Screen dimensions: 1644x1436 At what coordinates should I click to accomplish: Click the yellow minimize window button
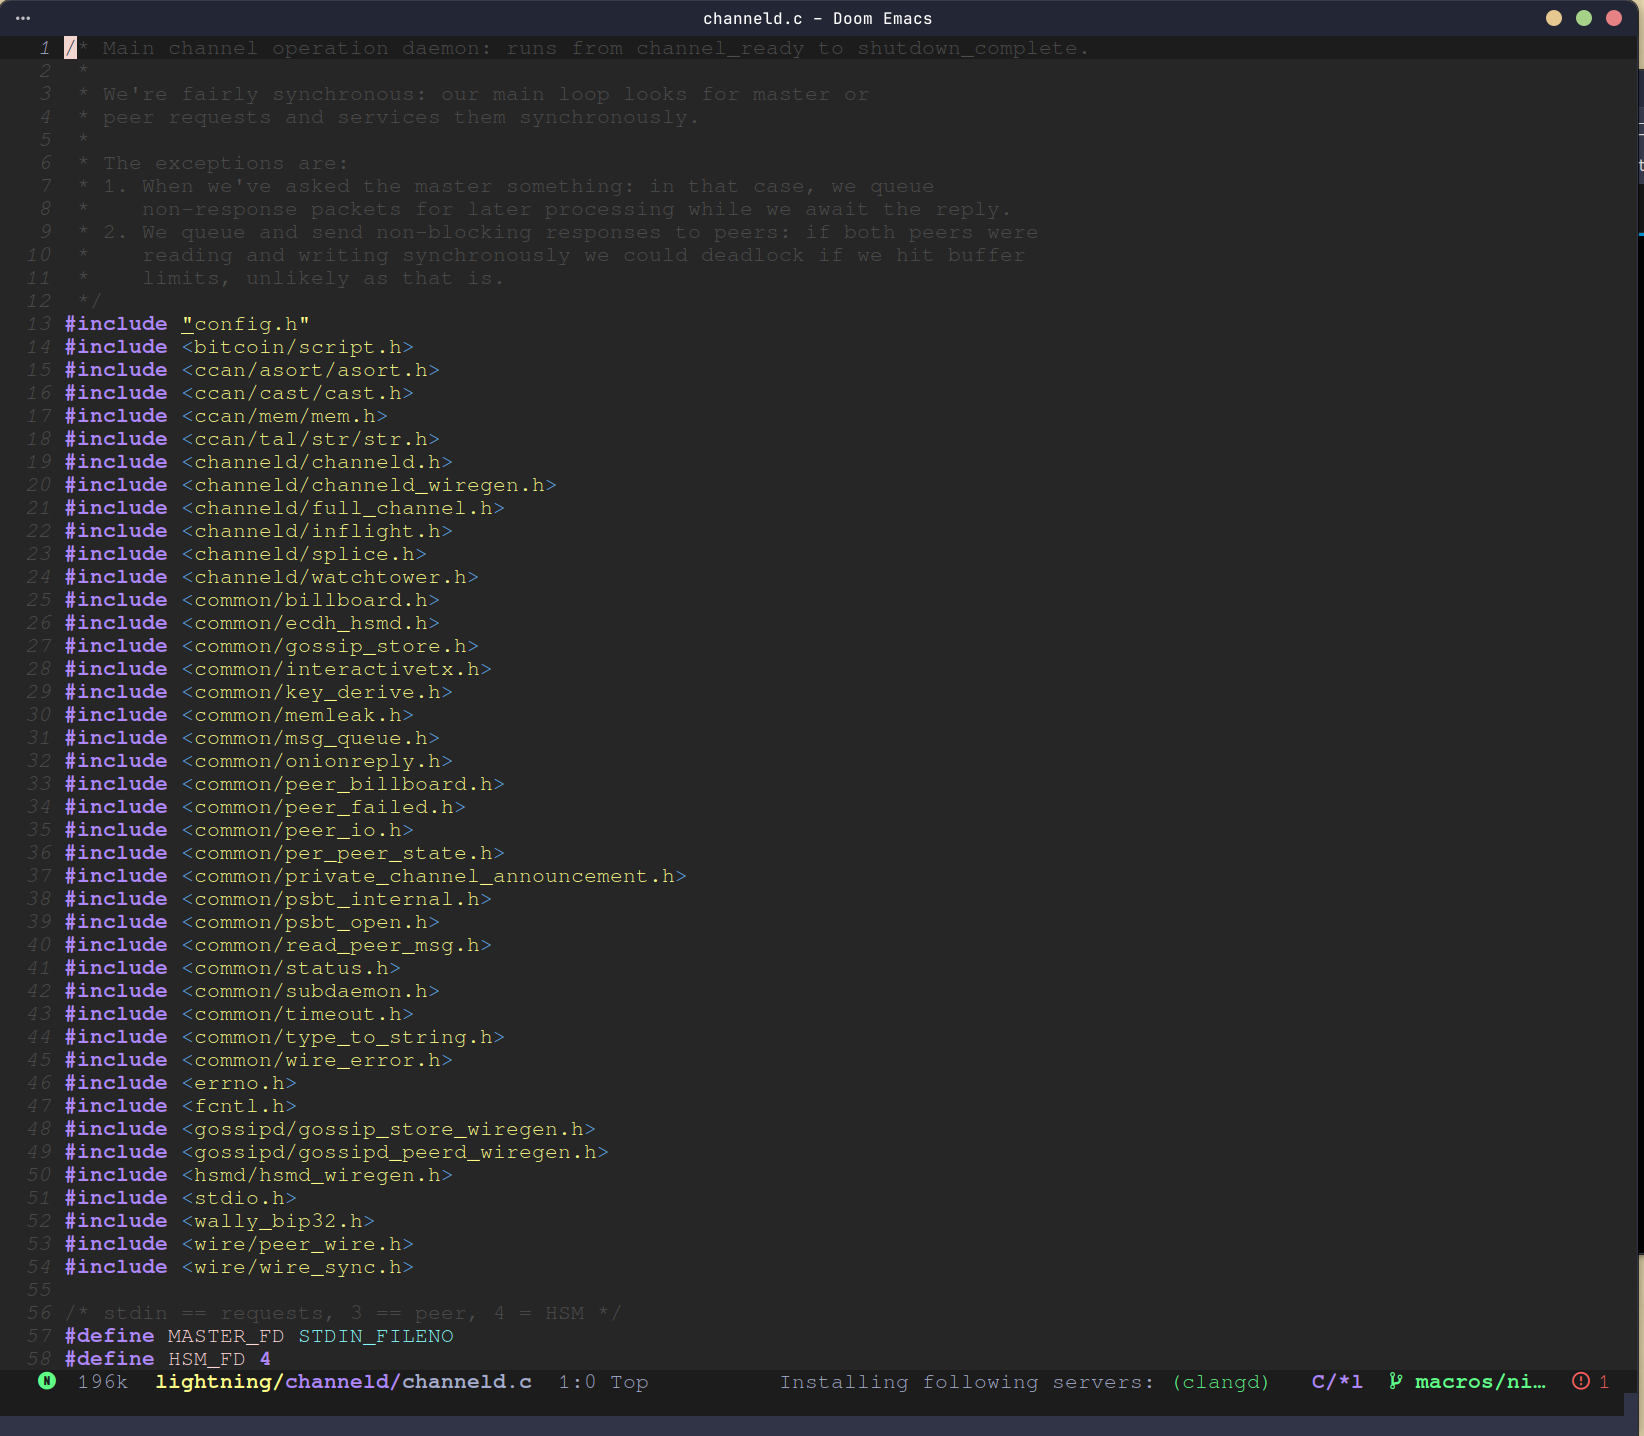[x=1554, y=18]
